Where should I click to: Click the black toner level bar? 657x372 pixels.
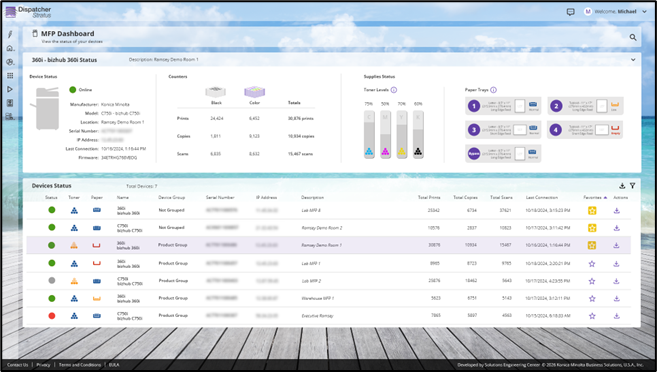pos(418,134)
